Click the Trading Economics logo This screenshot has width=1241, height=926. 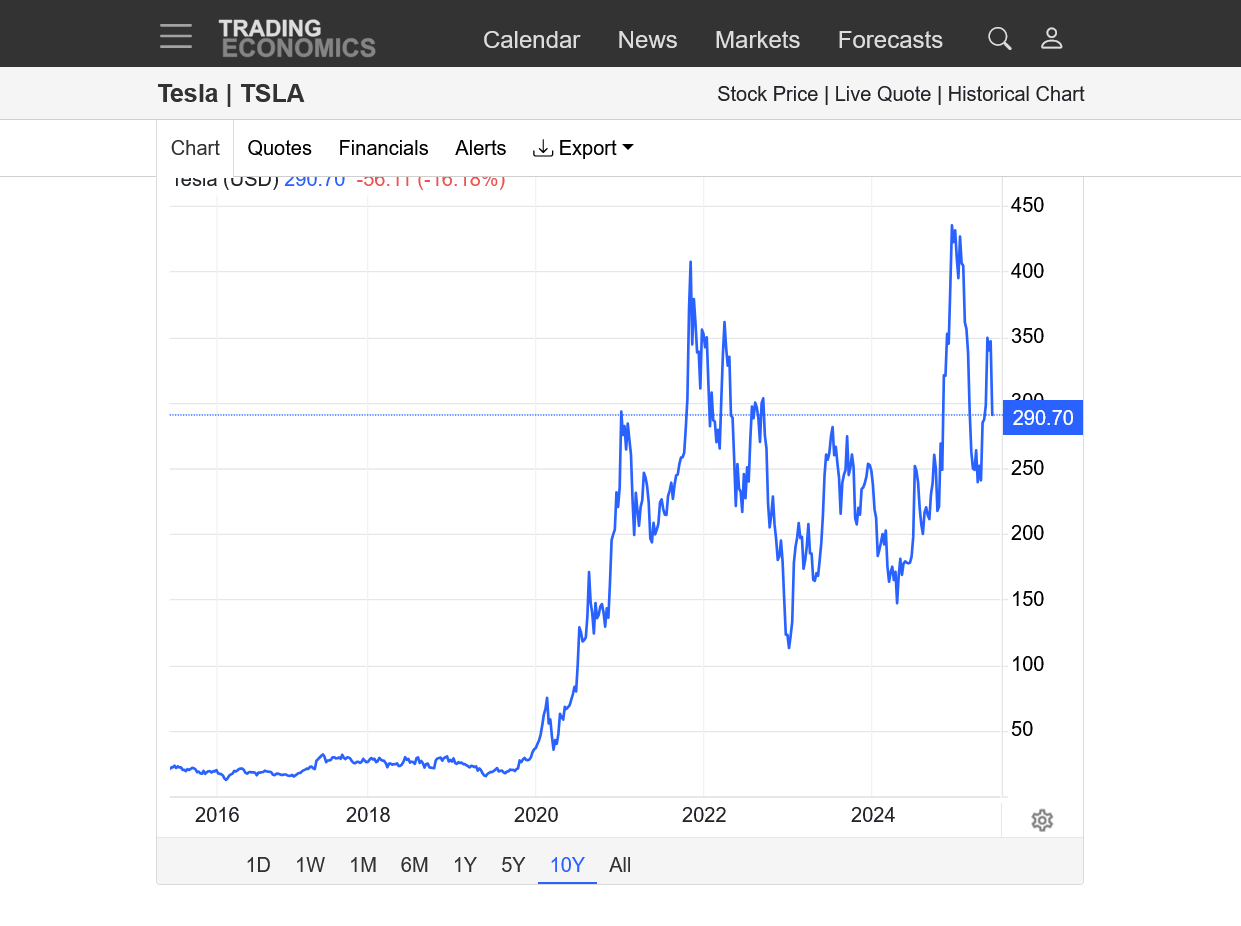297,38
